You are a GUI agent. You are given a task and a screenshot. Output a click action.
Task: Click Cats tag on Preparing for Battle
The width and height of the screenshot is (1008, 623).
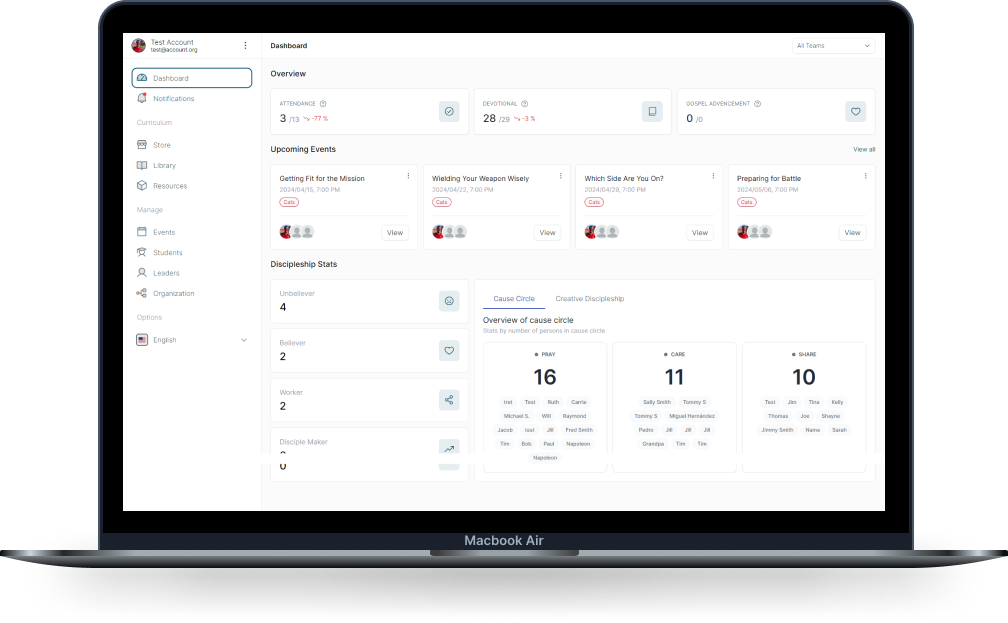pyautogui.click(x=746, y=202)
